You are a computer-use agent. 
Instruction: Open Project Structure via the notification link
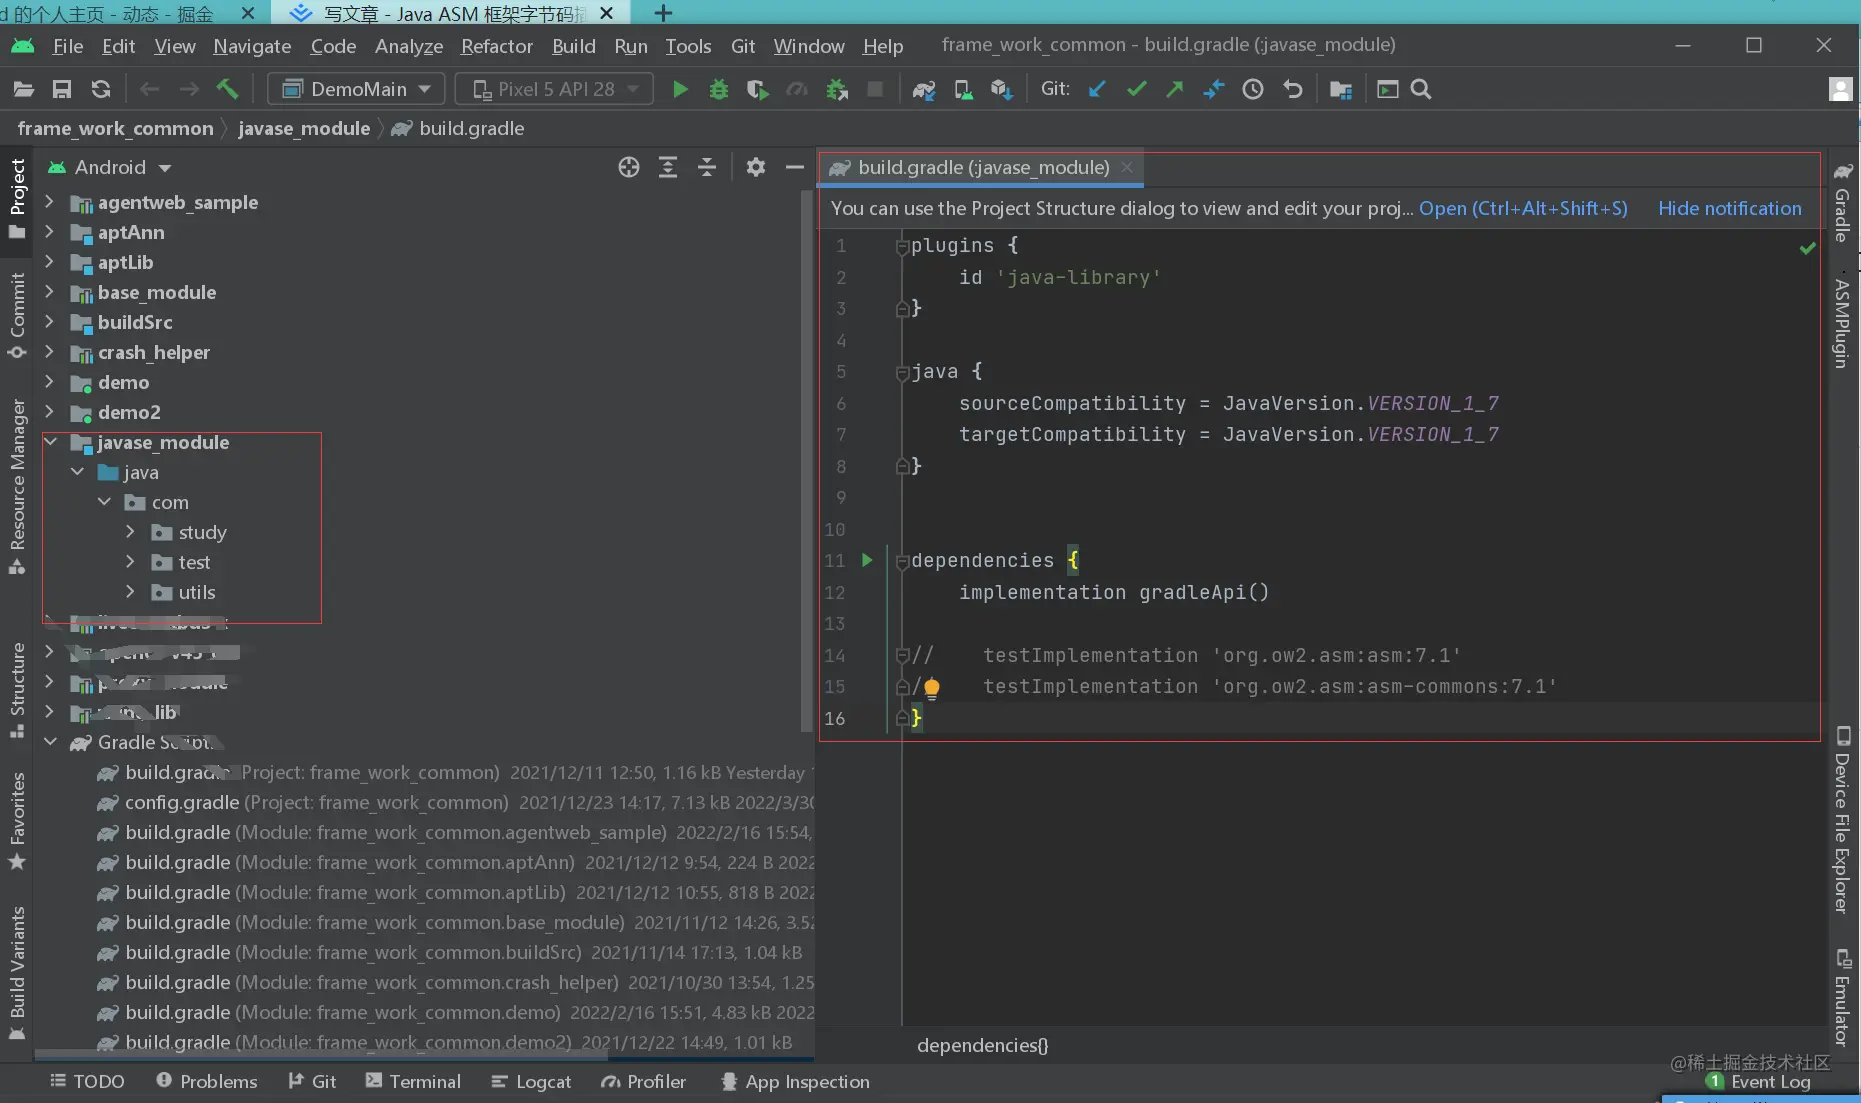[x=1523, y=208]
